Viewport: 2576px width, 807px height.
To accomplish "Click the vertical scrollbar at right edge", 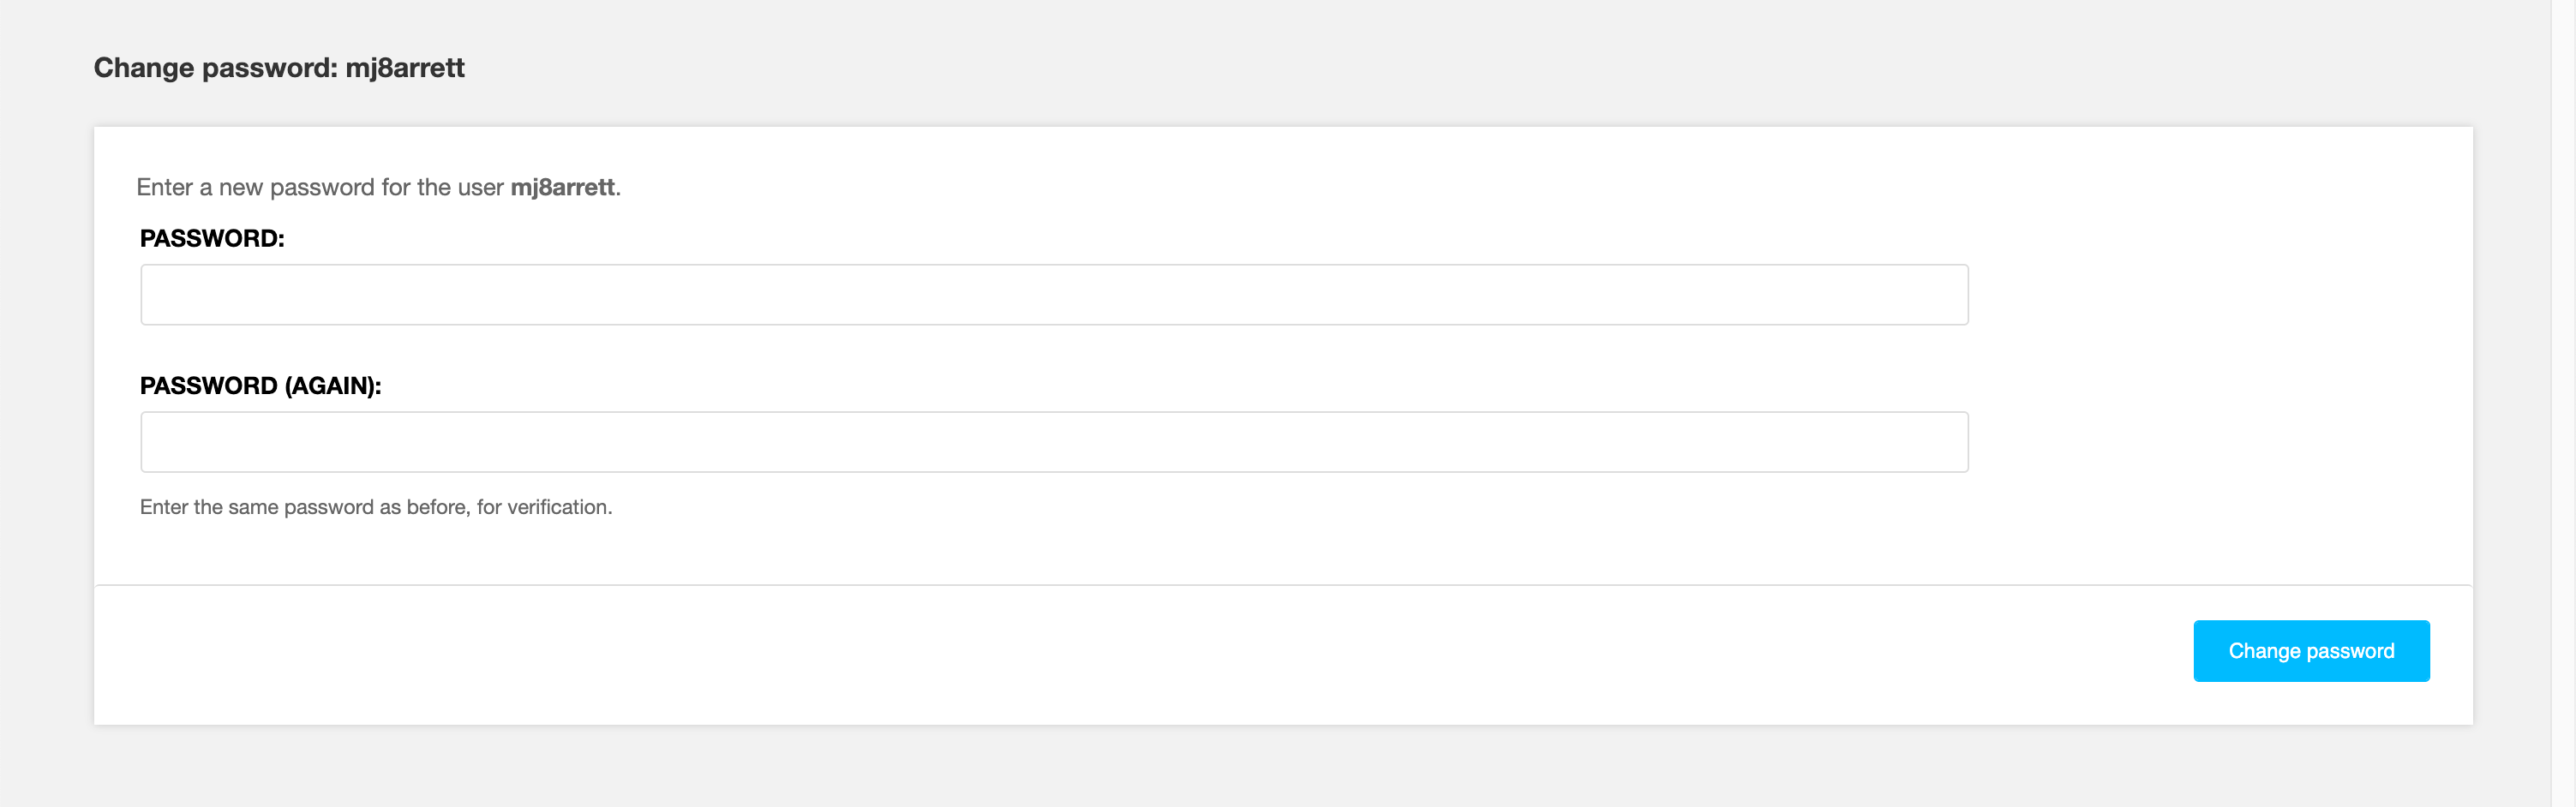I will [2563, 403].
